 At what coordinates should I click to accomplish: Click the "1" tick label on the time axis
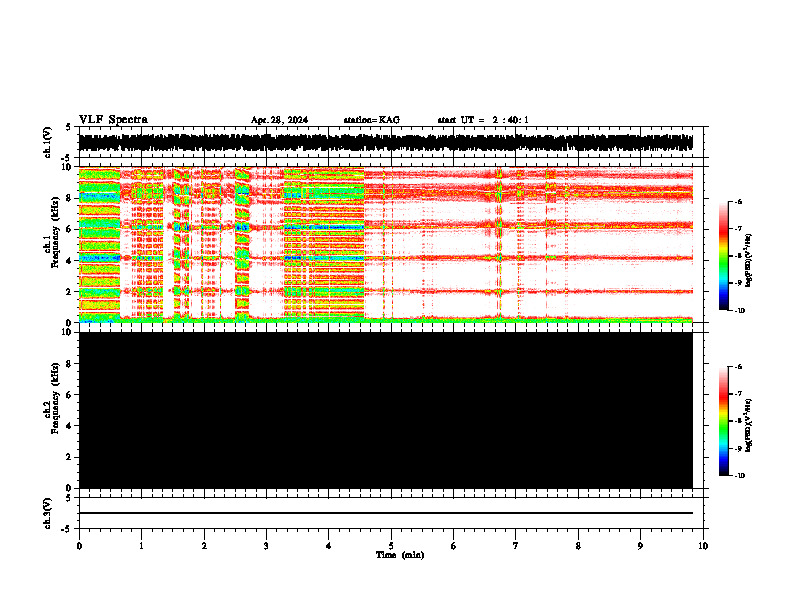(x=141, y=546)
